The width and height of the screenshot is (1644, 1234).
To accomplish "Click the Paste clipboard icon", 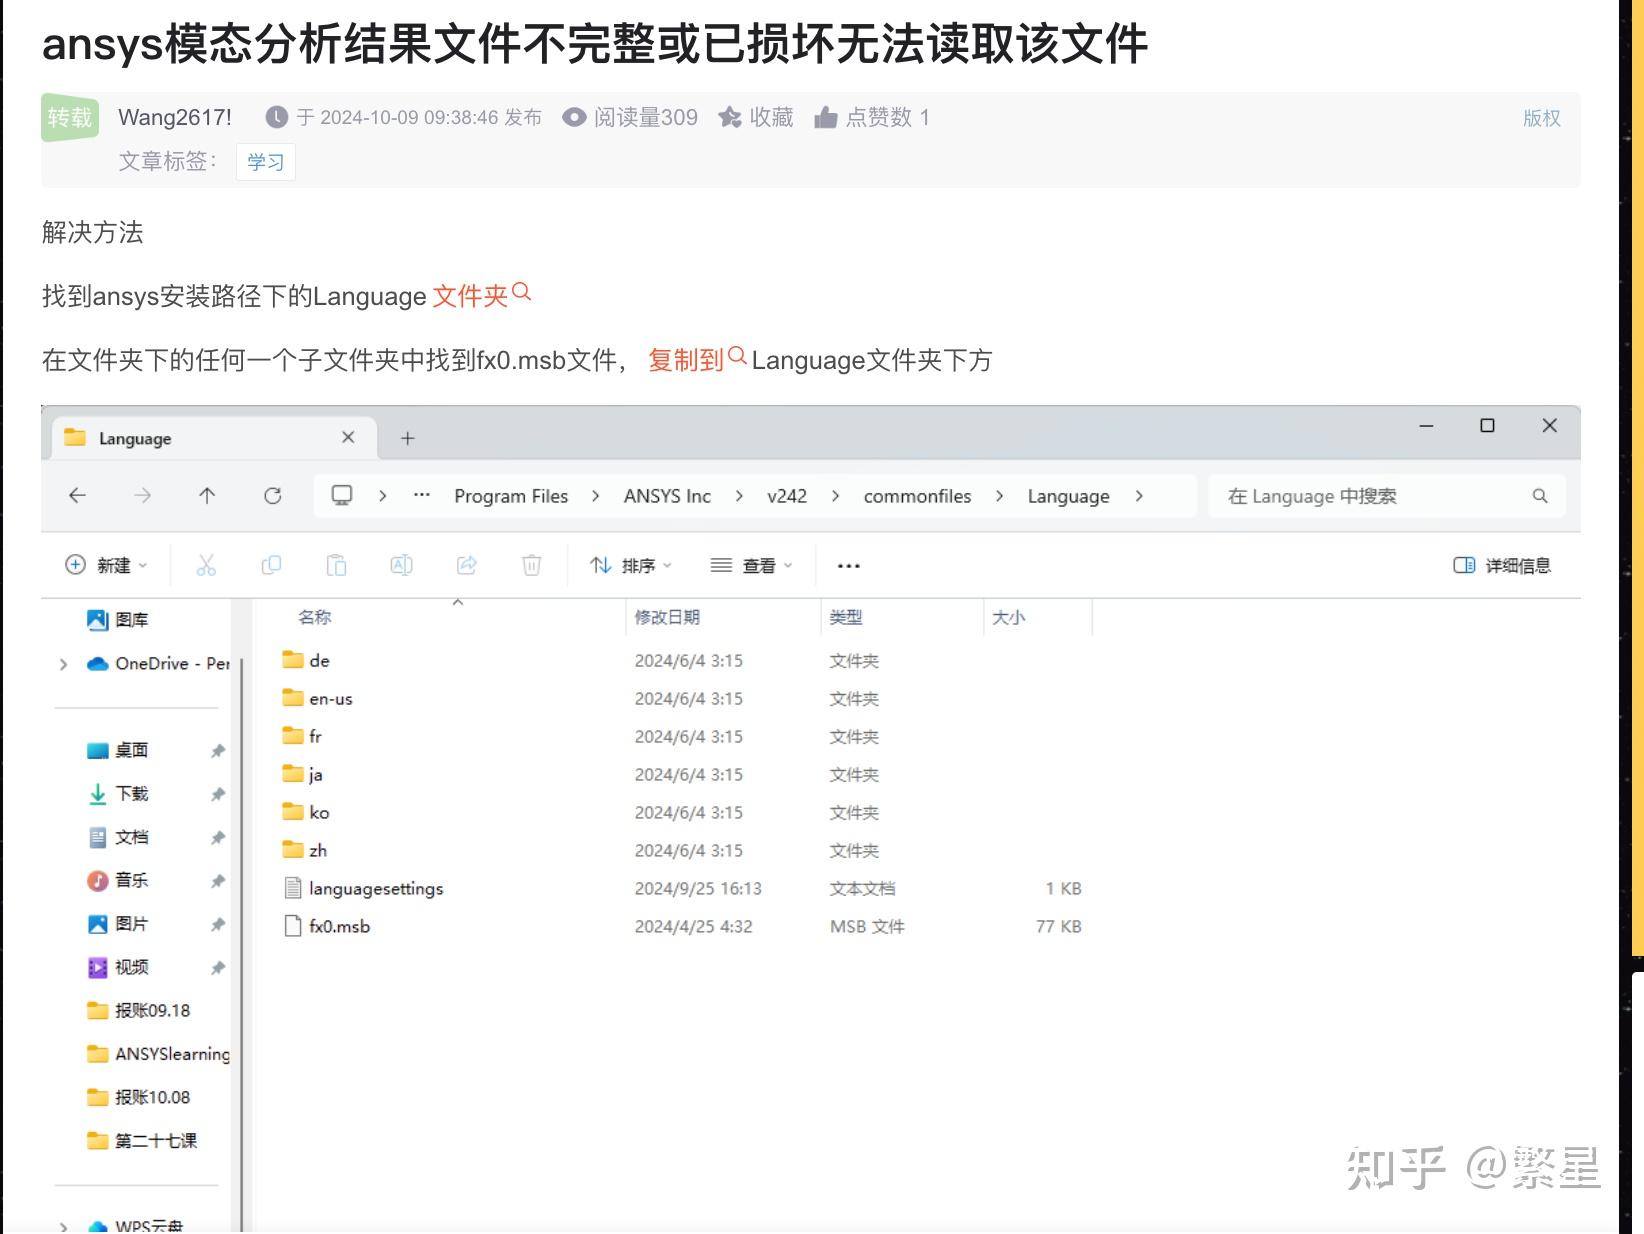I will [x=336, y=566].
